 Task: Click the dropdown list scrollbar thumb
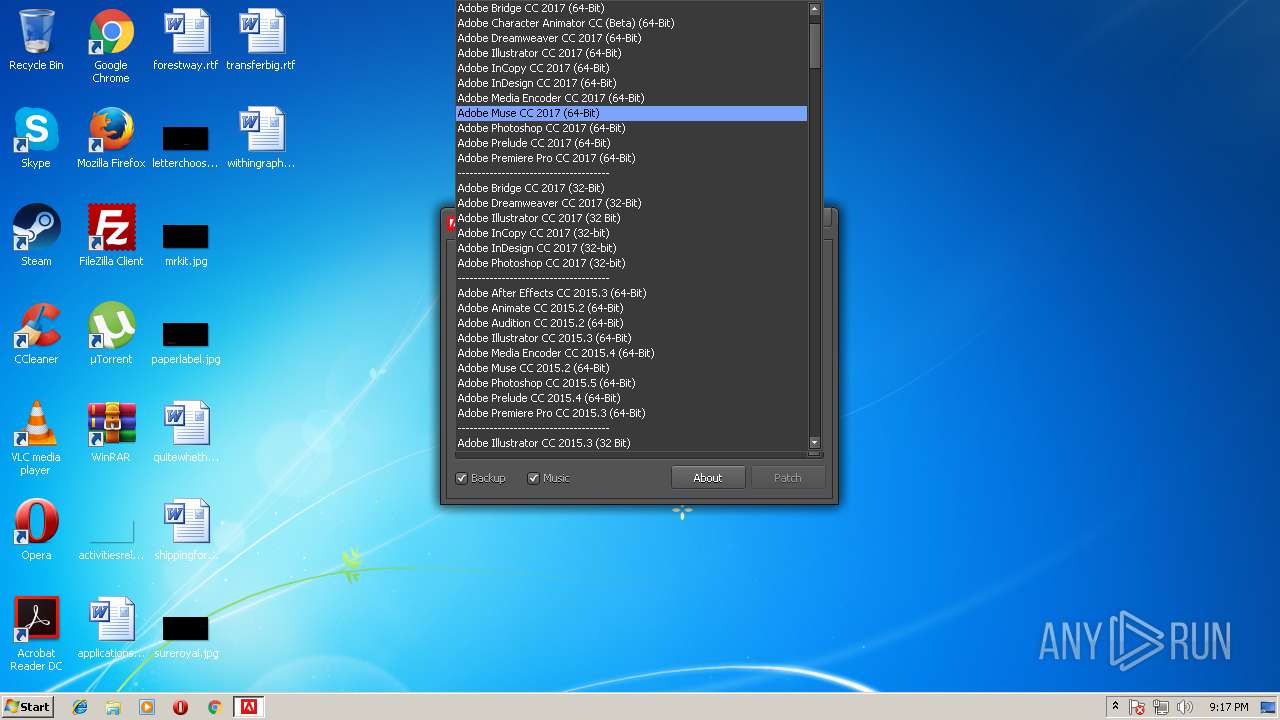[814, 45]
